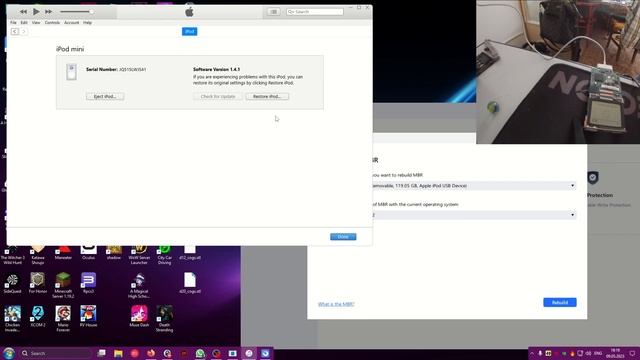640x360 pixels.
Task: Open the Account menu in iTunes
Action: [x=71, y=23]
